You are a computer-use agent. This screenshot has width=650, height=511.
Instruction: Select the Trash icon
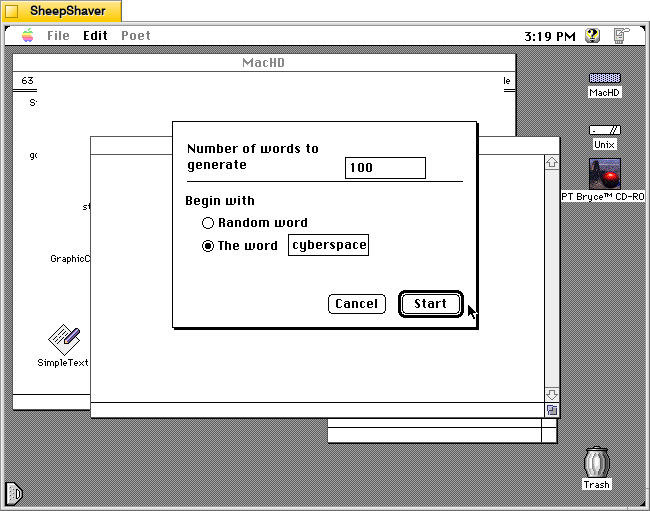click(597, 462)
